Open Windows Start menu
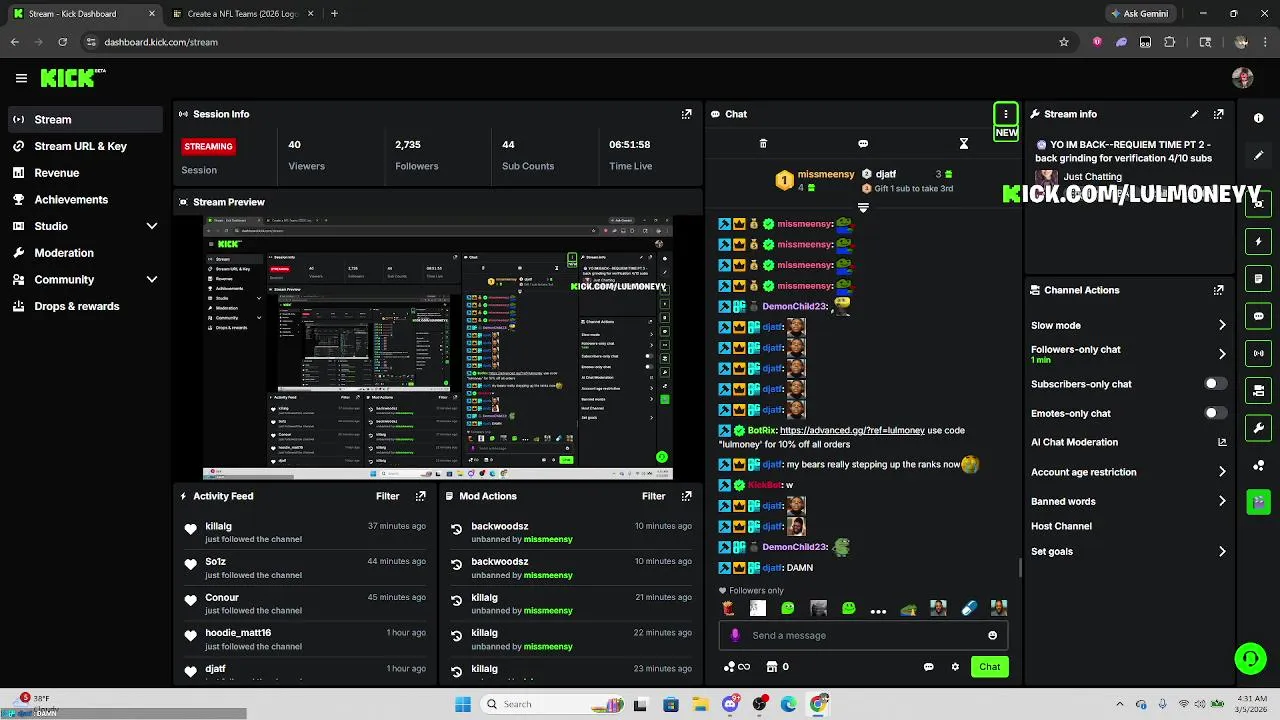The image size is (1280, 720). [463, 704]
